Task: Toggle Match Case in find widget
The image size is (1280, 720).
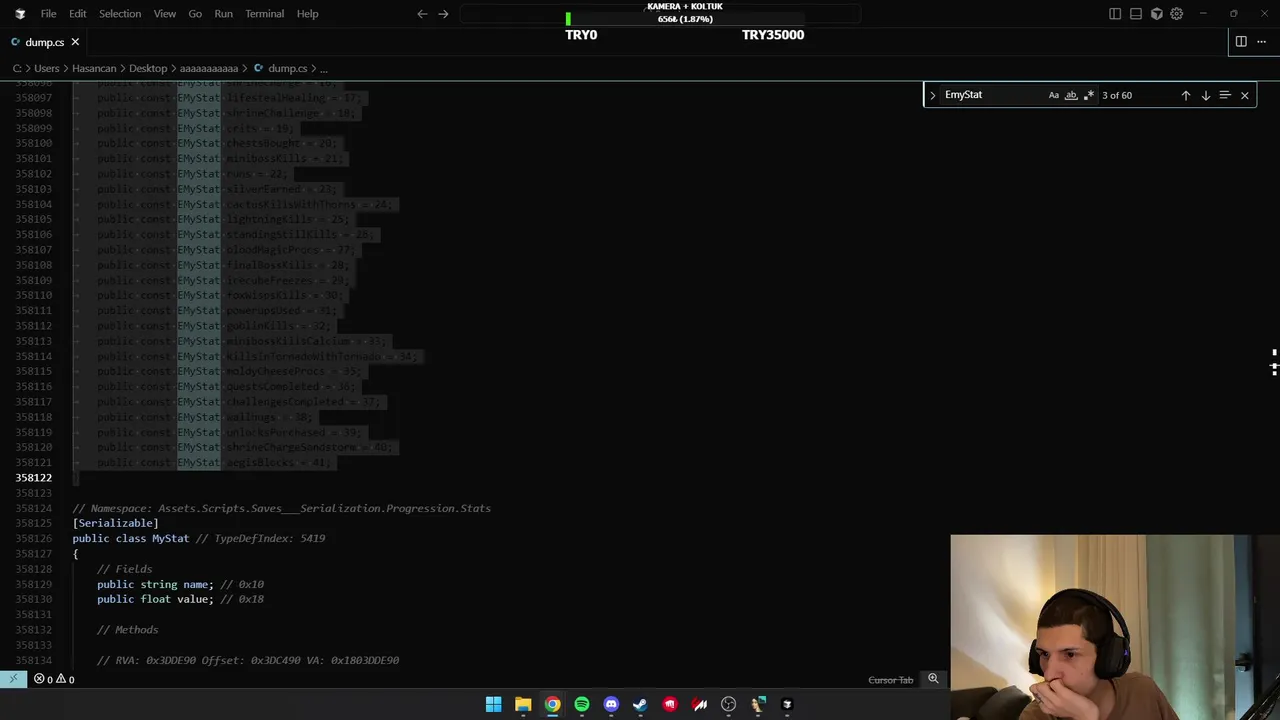Action: [x=1054, y=95]
